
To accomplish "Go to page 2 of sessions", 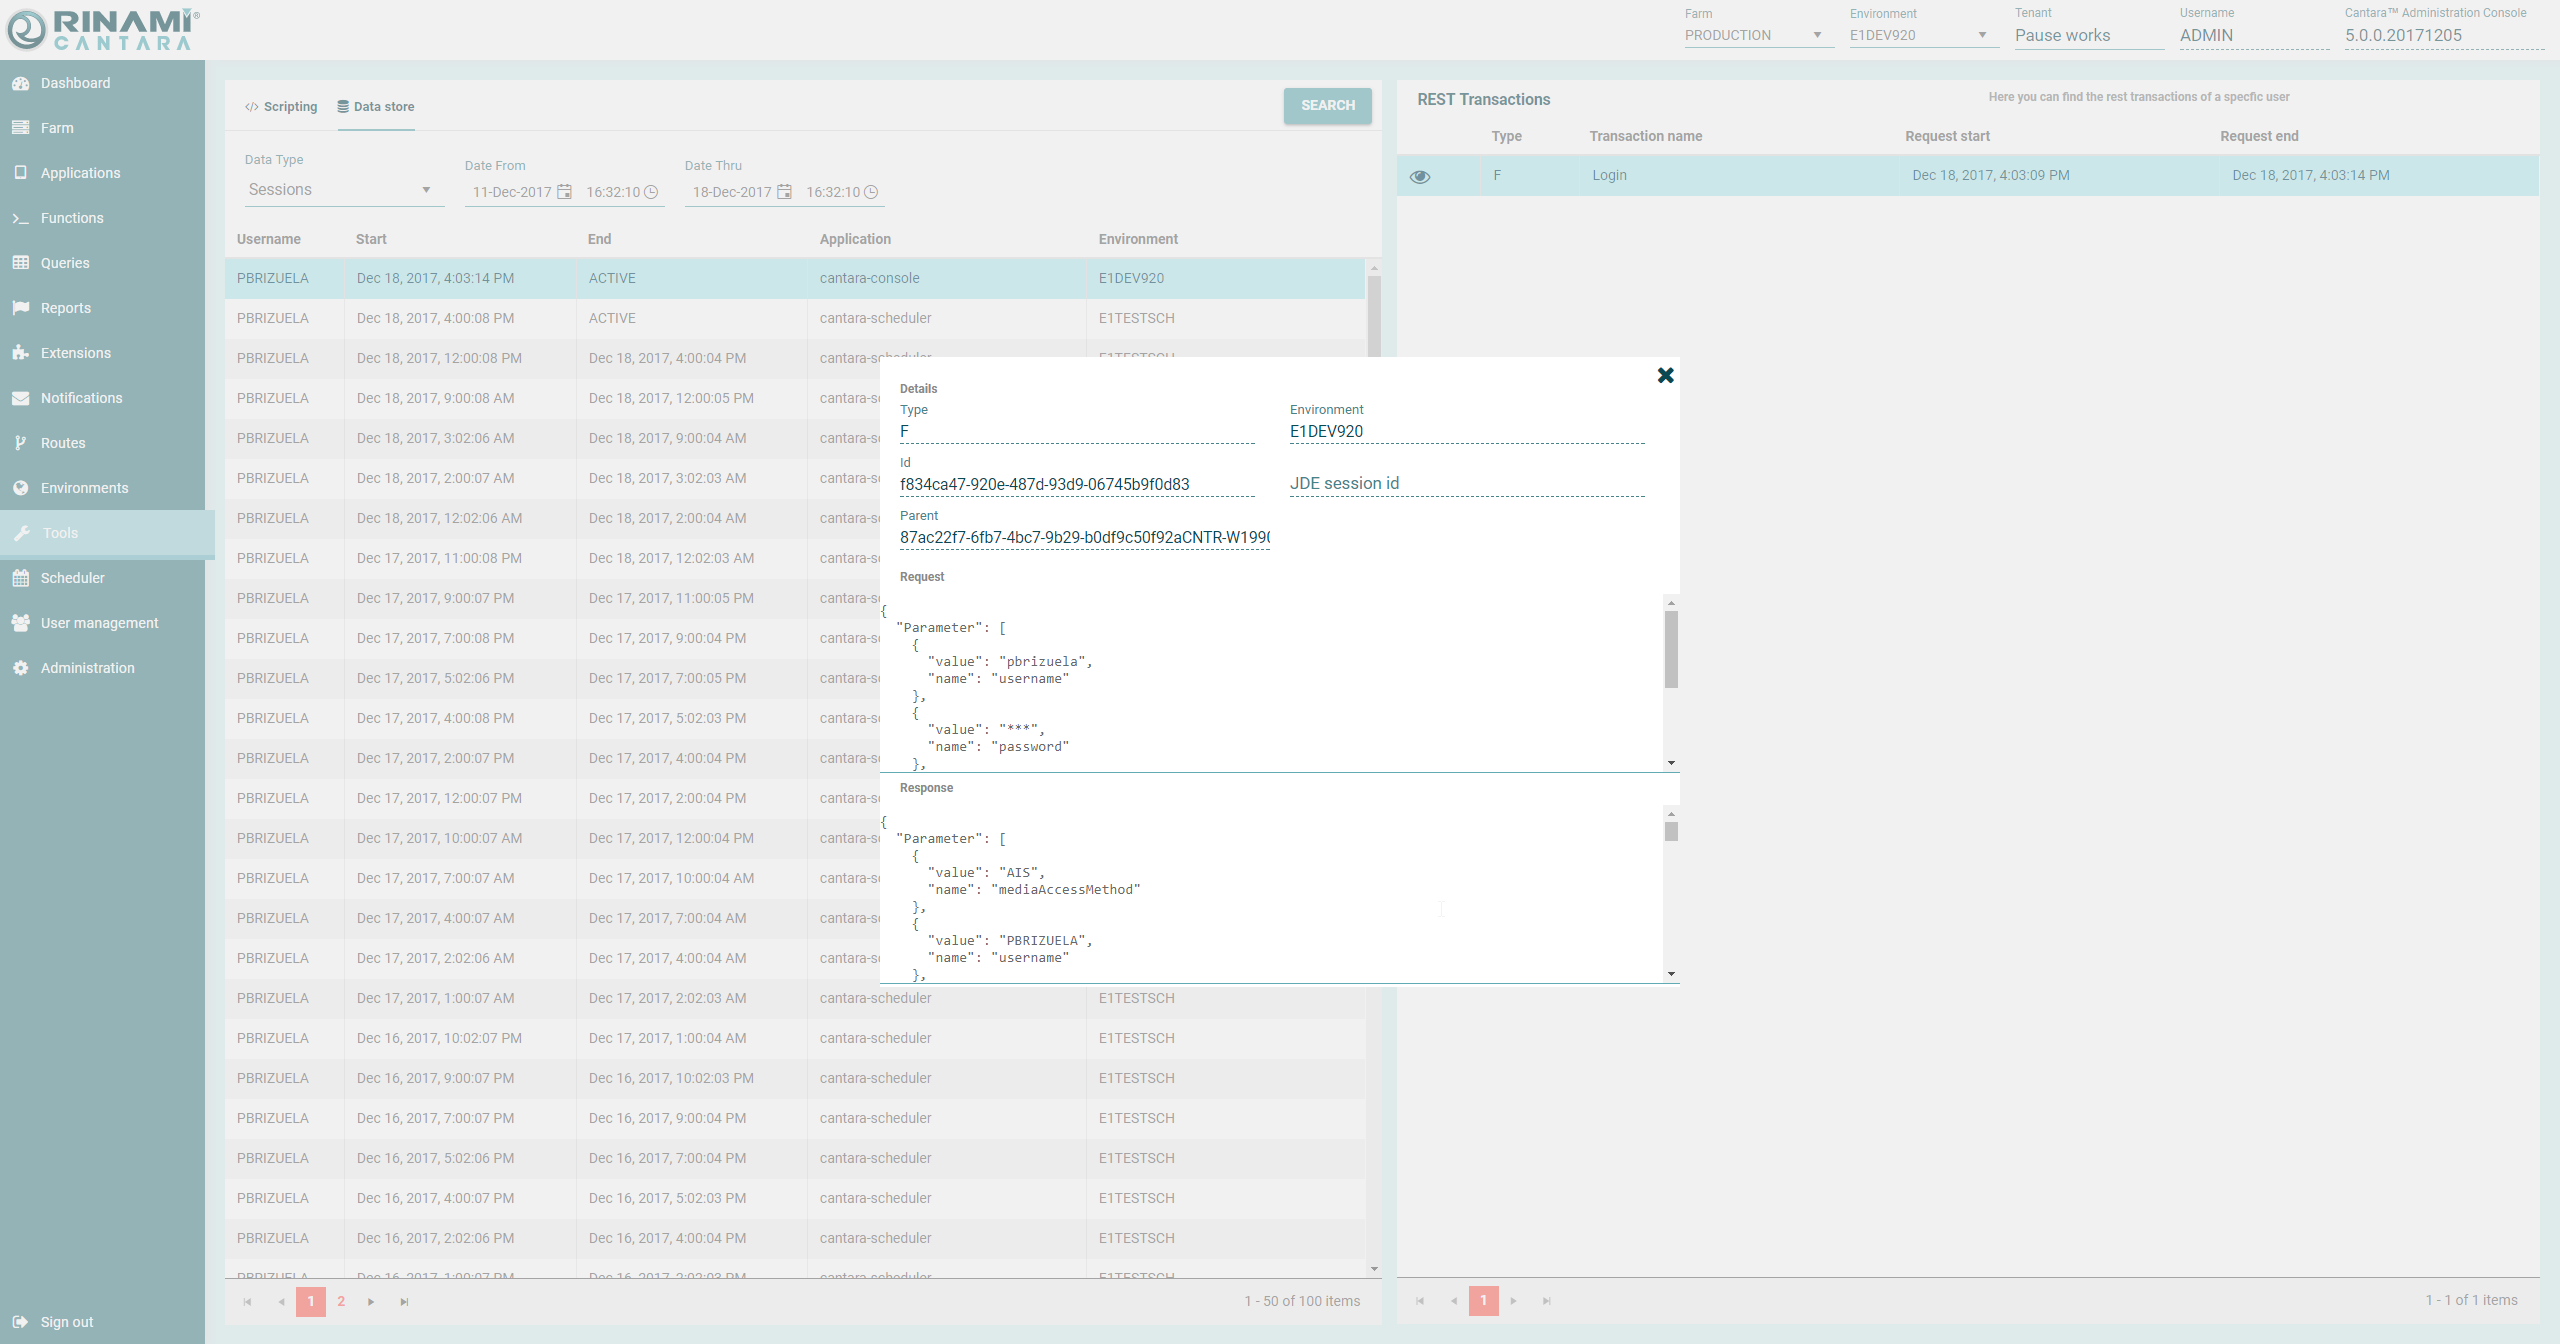I will click(341, 1301).
